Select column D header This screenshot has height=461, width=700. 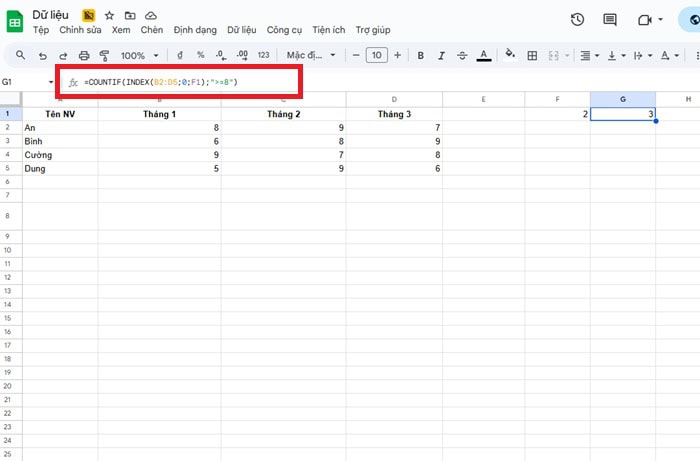[394, 99]
